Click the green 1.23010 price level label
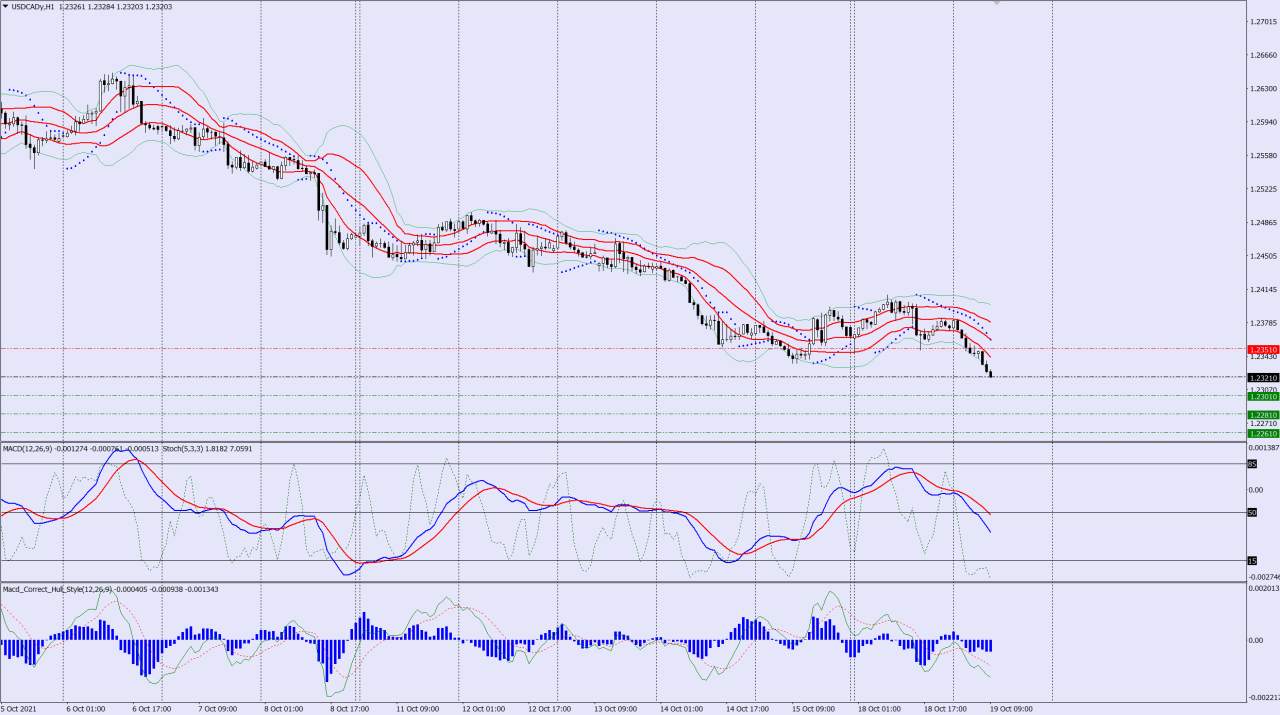Image resolution: width=1280 pixels, height=715 pixels. click(x=1263, y=397)
